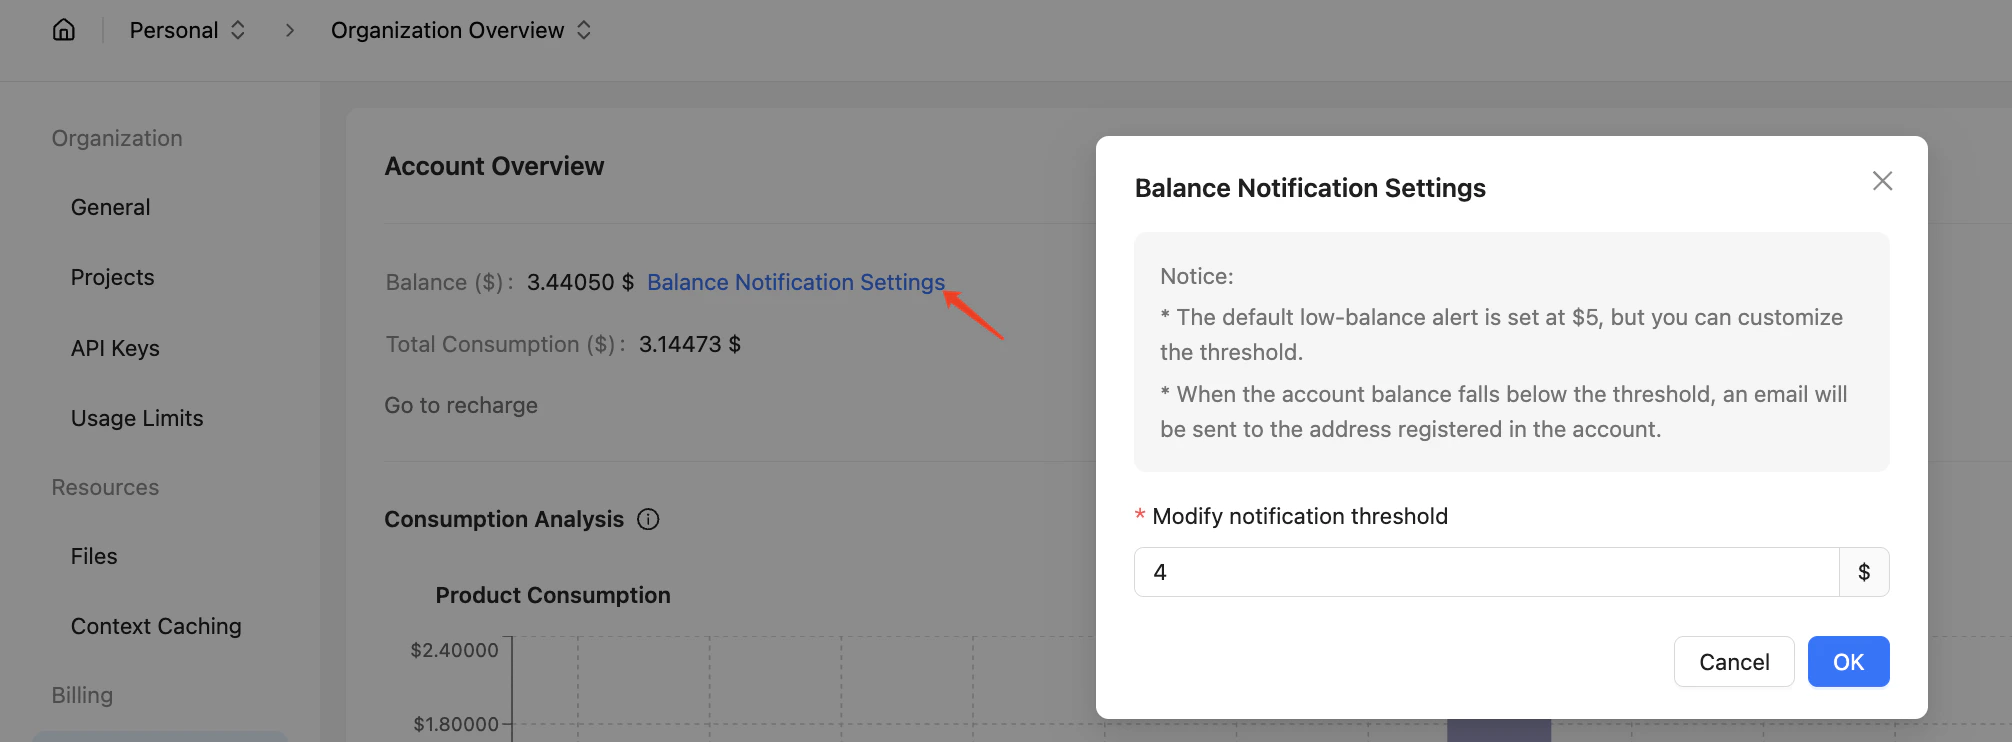Click the Account Overview heading
Viewport: 2012px width, 742px height.
click(494, 166)
